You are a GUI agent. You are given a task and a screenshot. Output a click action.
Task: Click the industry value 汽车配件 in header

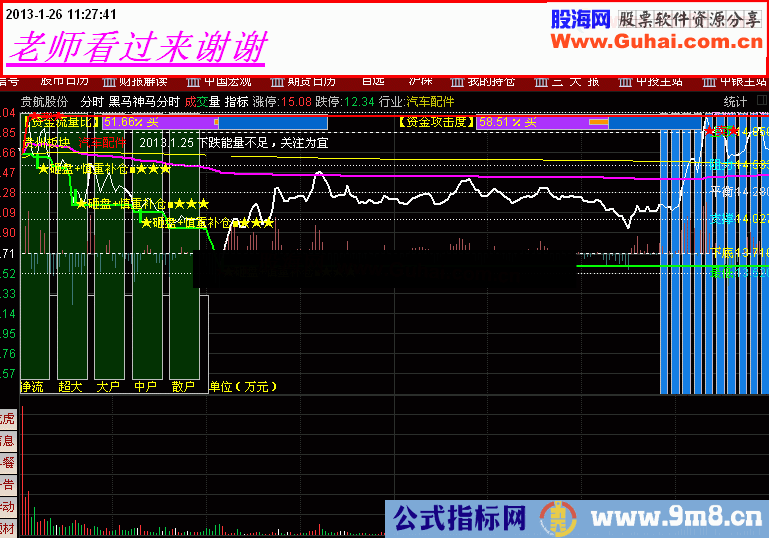click(430, 102)
